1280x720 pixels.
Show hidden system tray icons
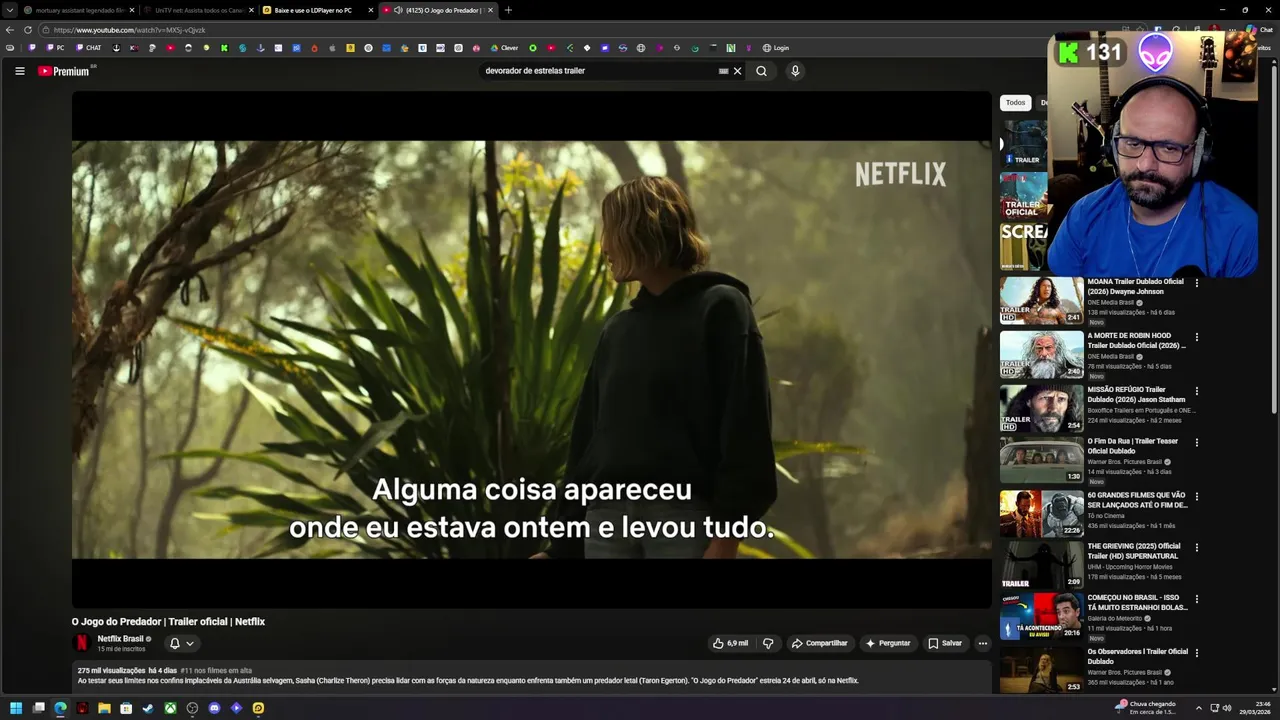1198,708
